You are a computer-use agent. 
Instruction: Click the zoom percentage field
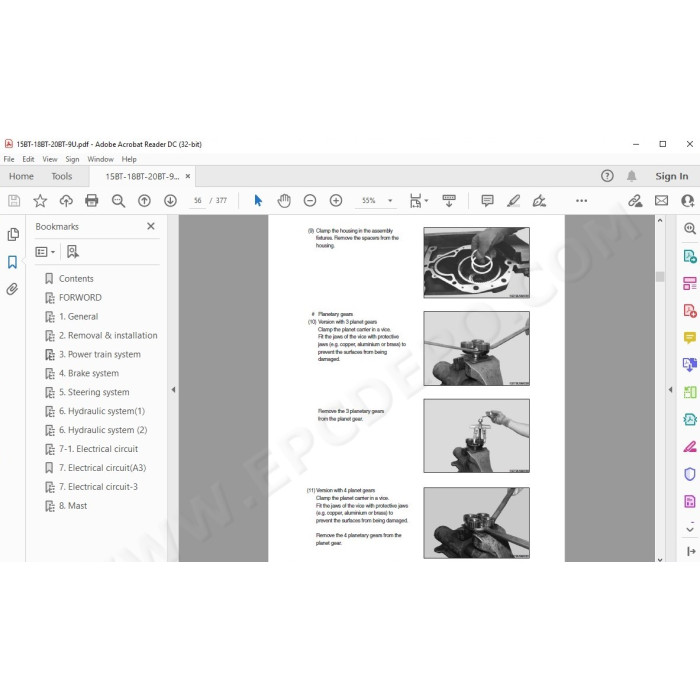tap(368, 201)
